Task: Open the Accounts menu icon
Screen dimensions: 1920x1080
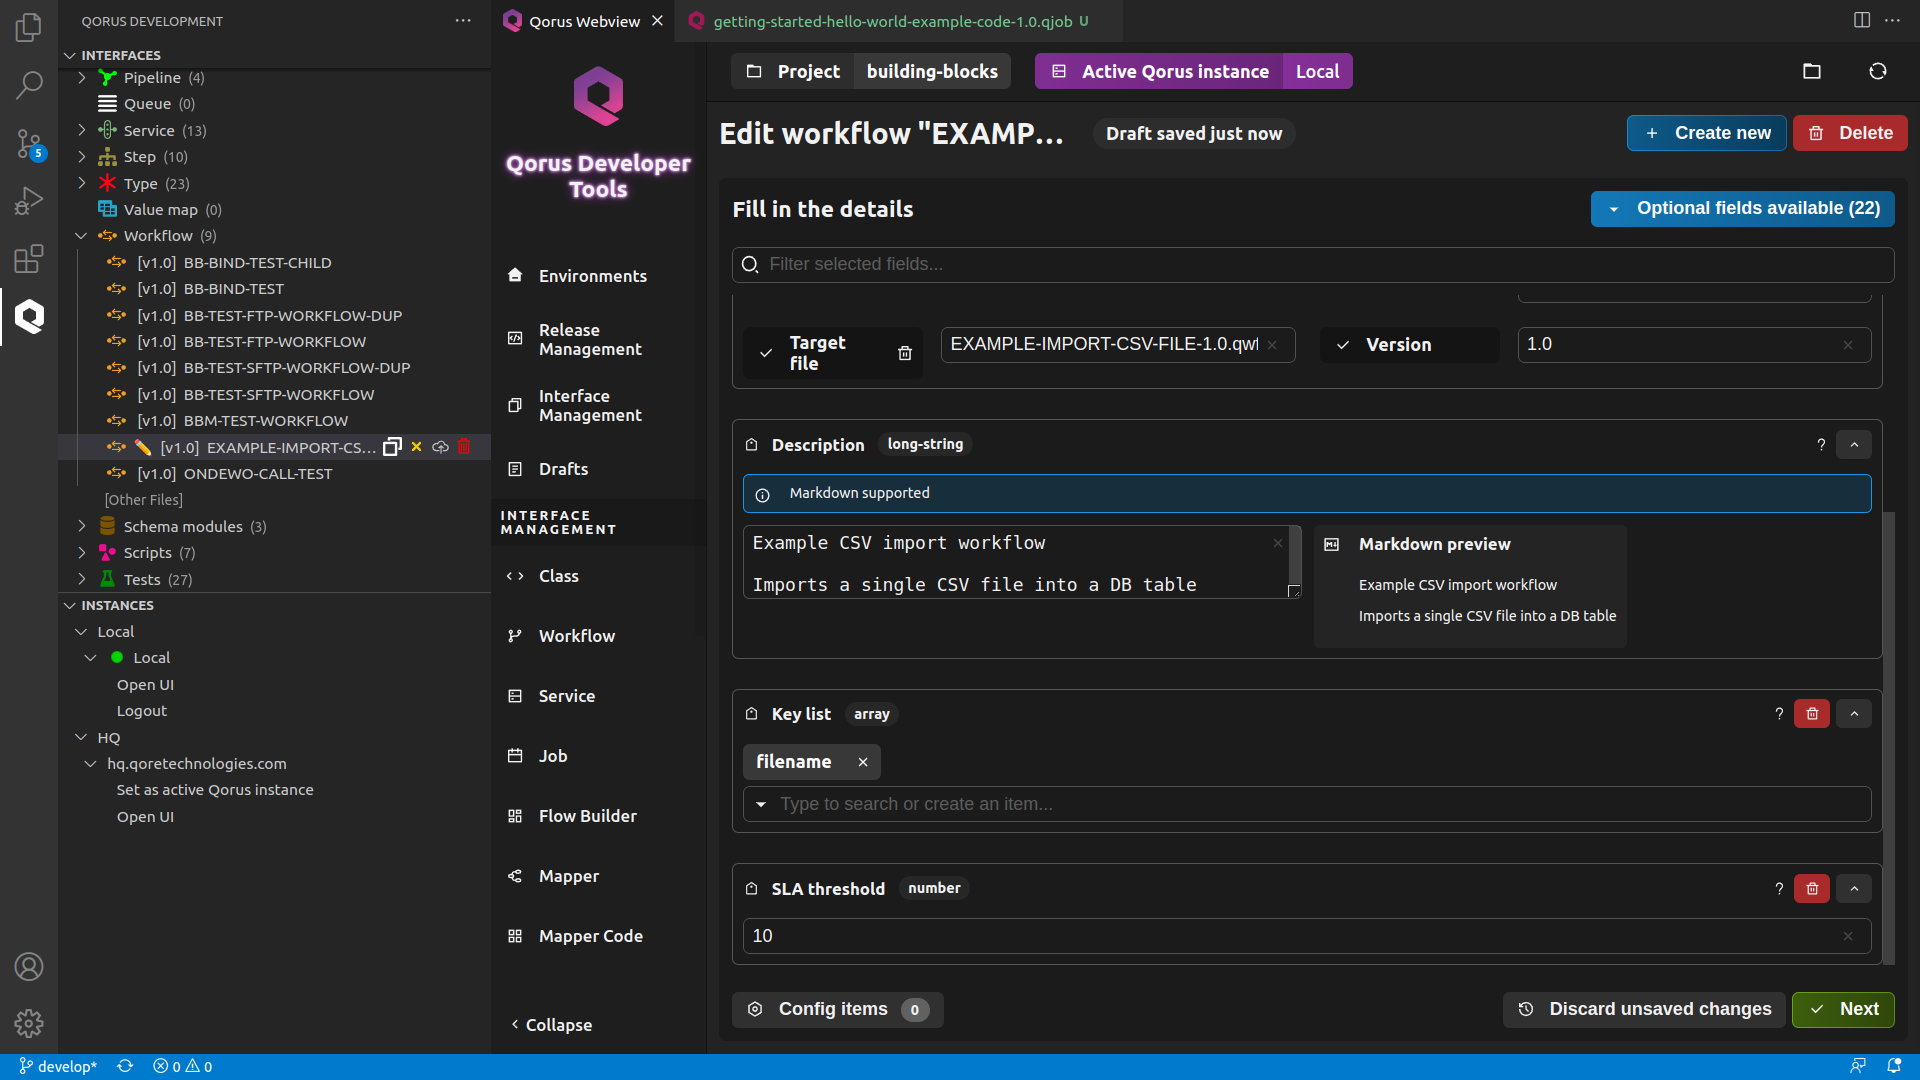Action: (x=29, y=967)
